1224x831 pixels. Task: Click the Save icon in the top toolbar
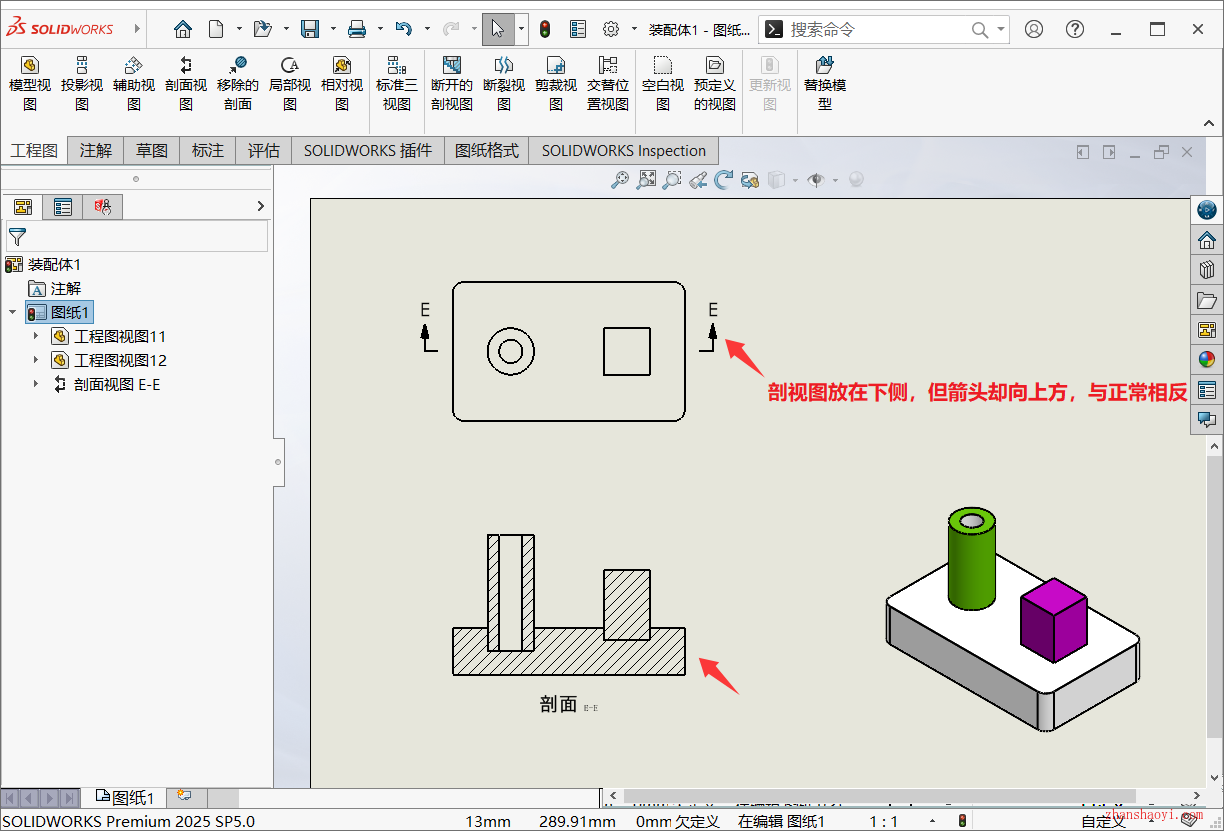[x=310, y=29]
